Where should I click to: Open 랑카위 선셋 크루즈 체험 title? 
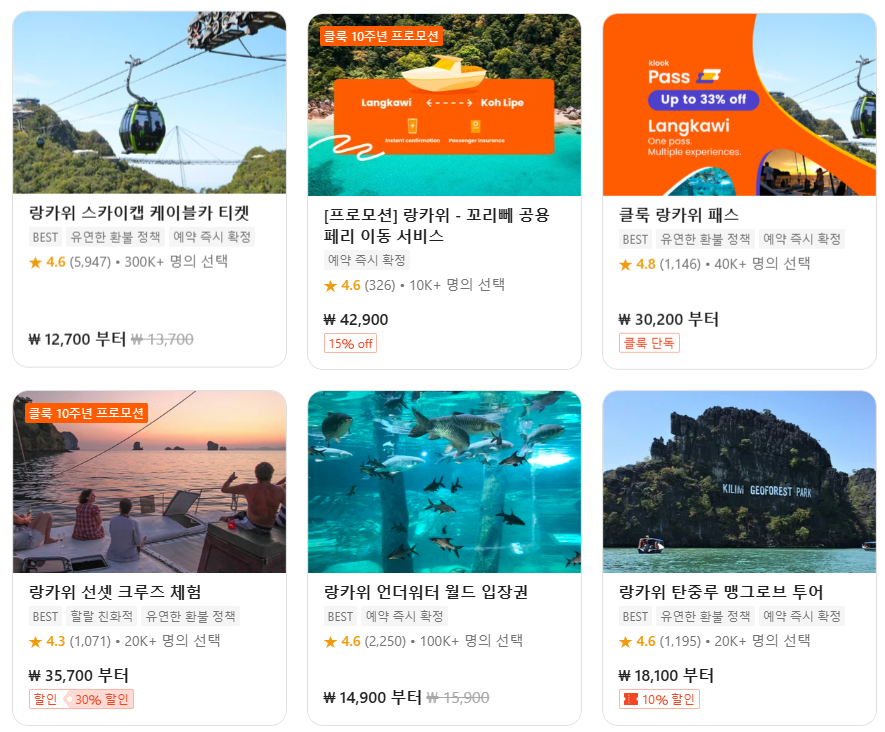(115, 592)
